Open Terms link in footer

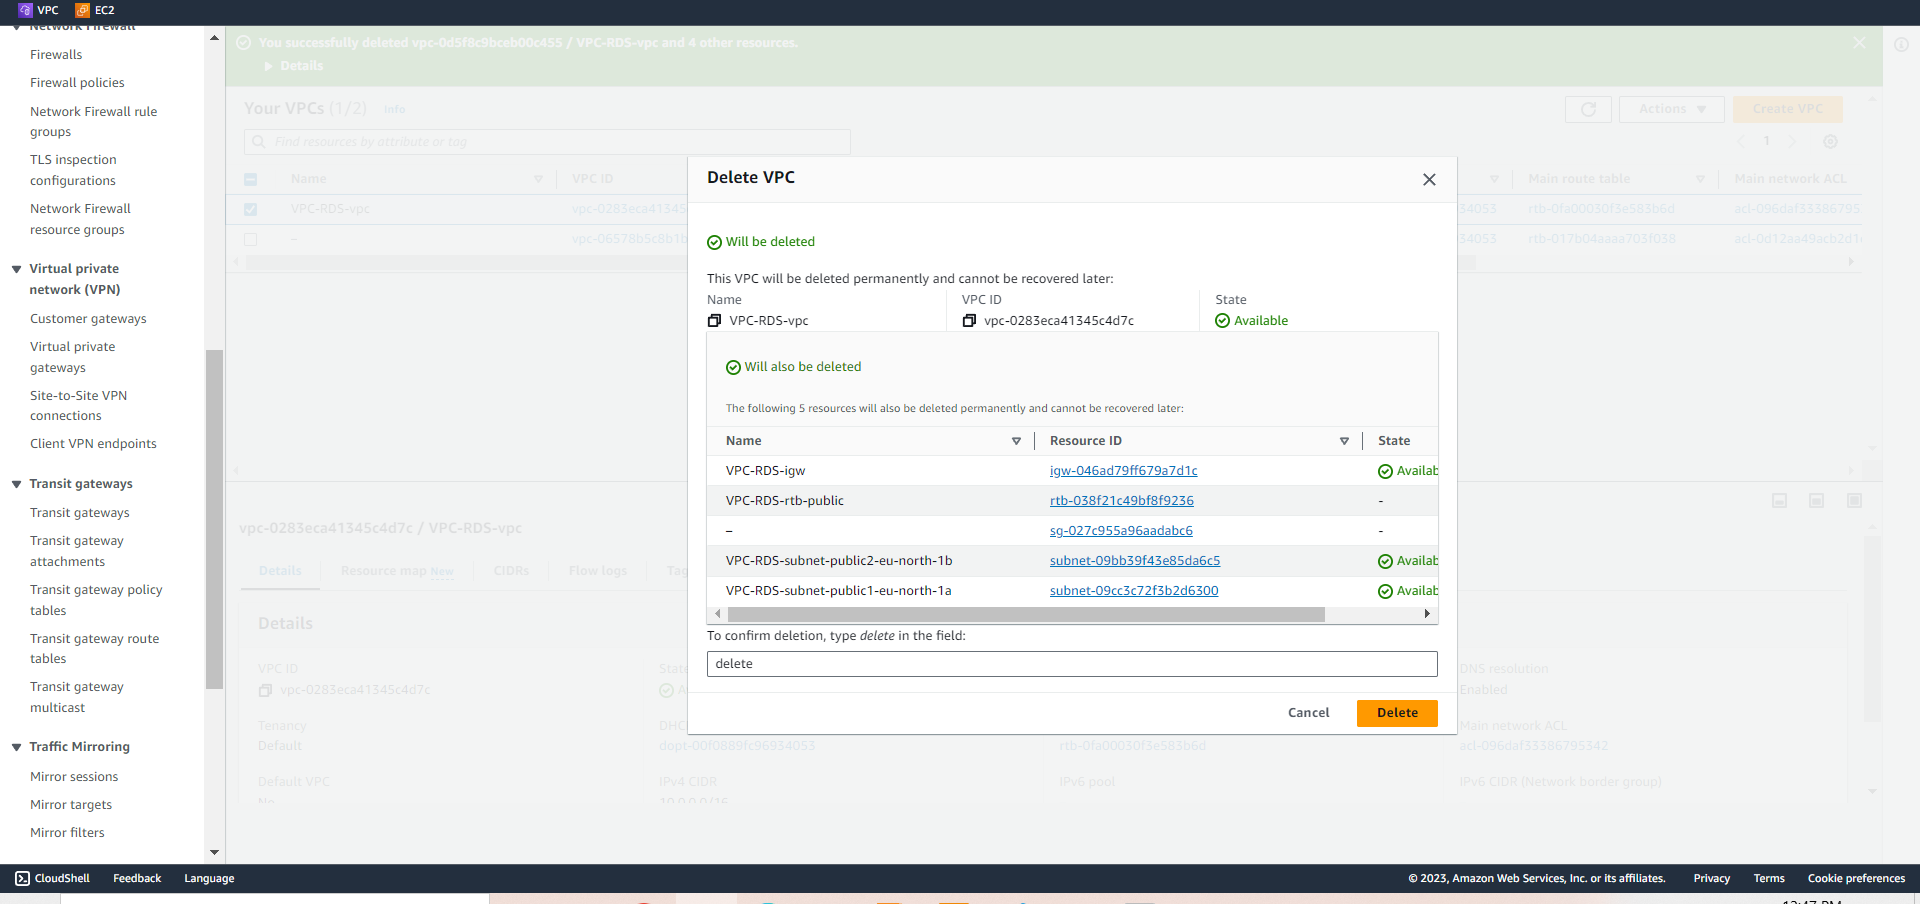click(x=1769, y=878)
